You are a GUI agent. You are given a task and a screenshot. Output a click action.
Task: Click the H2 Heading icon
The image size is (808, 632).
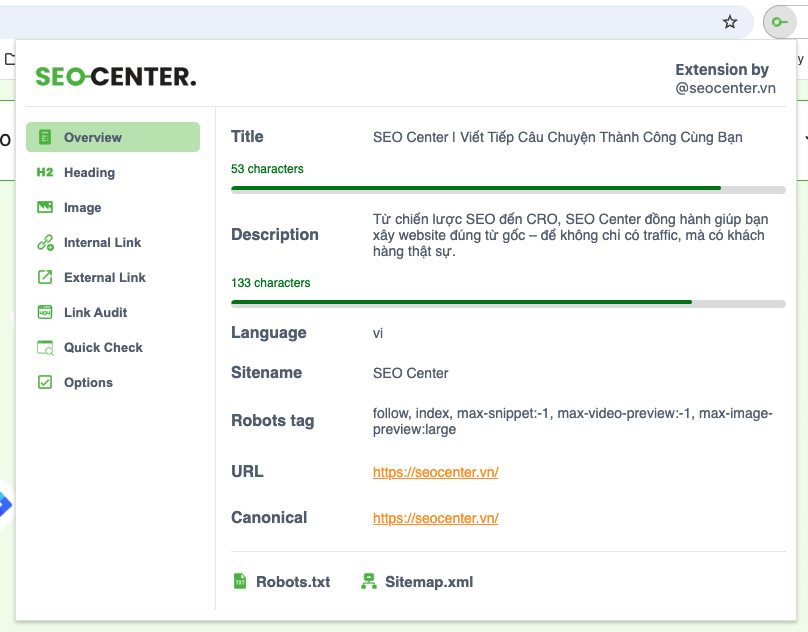point(44,172)
